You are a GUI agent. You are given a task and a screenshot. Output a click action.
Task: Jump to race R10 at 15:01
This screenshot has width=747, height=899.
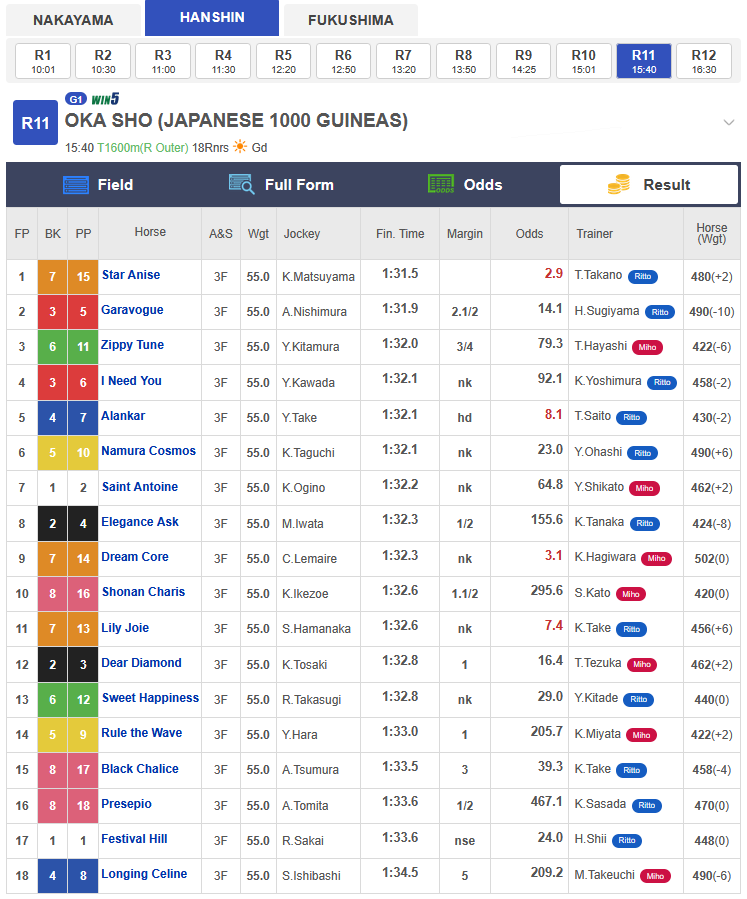point(584,61)
